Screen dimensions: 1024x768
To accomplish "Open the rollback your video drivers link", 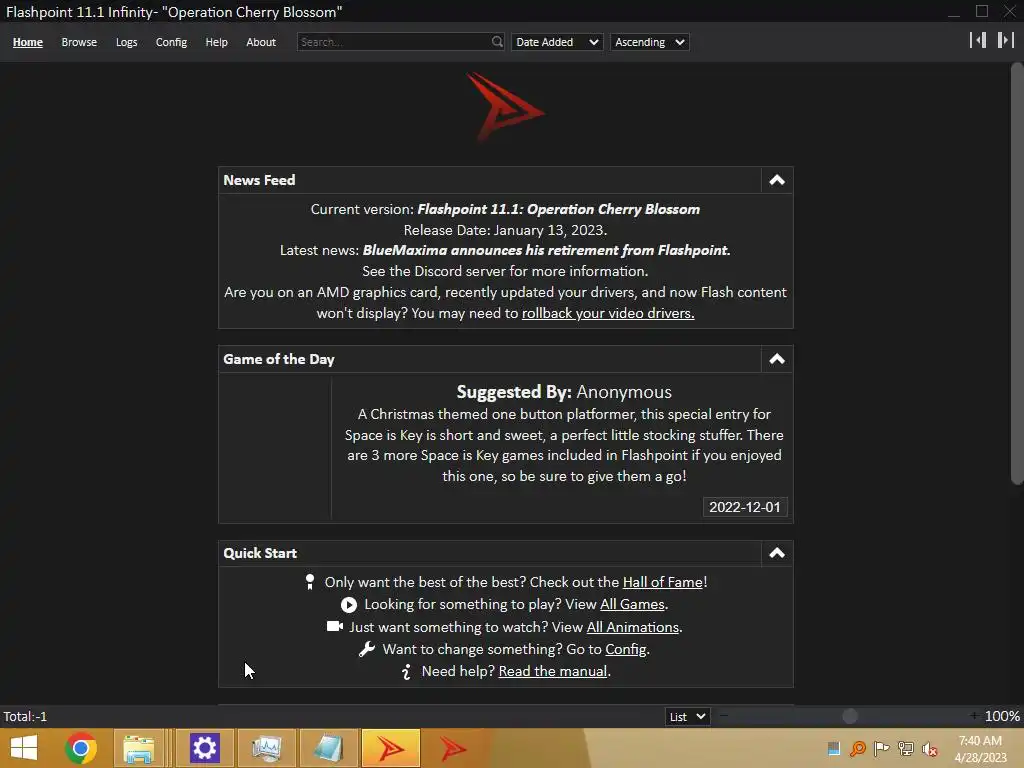I will [608, 313].
